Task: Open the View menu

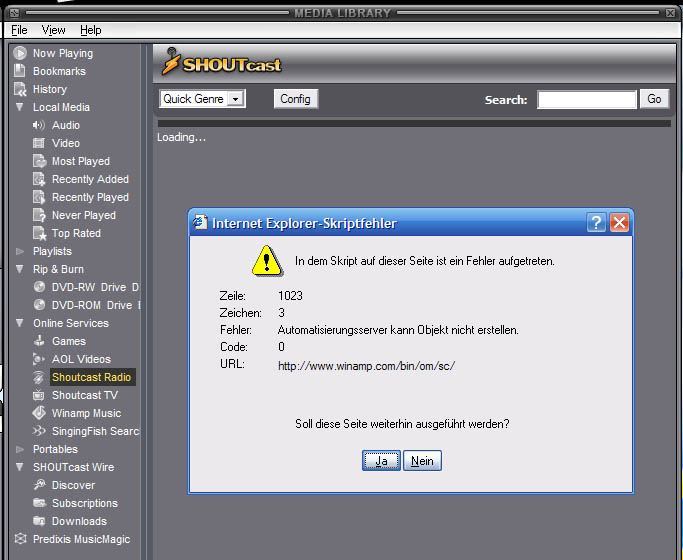Action: pos(54,30)
